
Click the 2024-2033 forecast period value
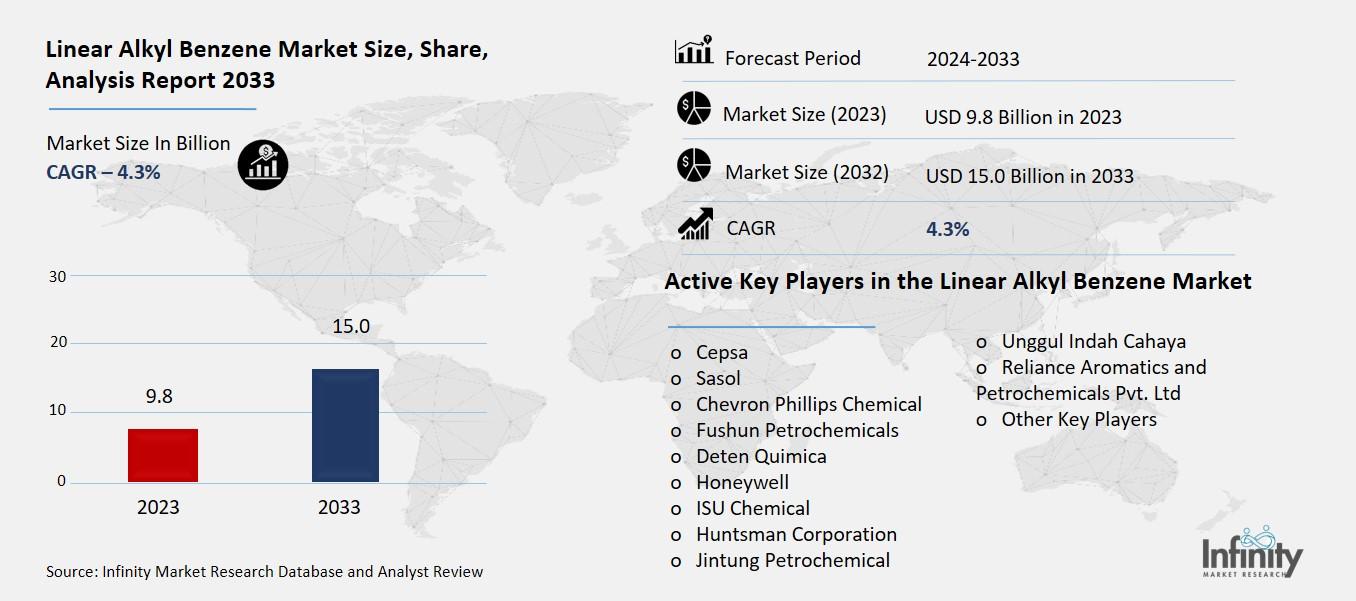point(974,59)
